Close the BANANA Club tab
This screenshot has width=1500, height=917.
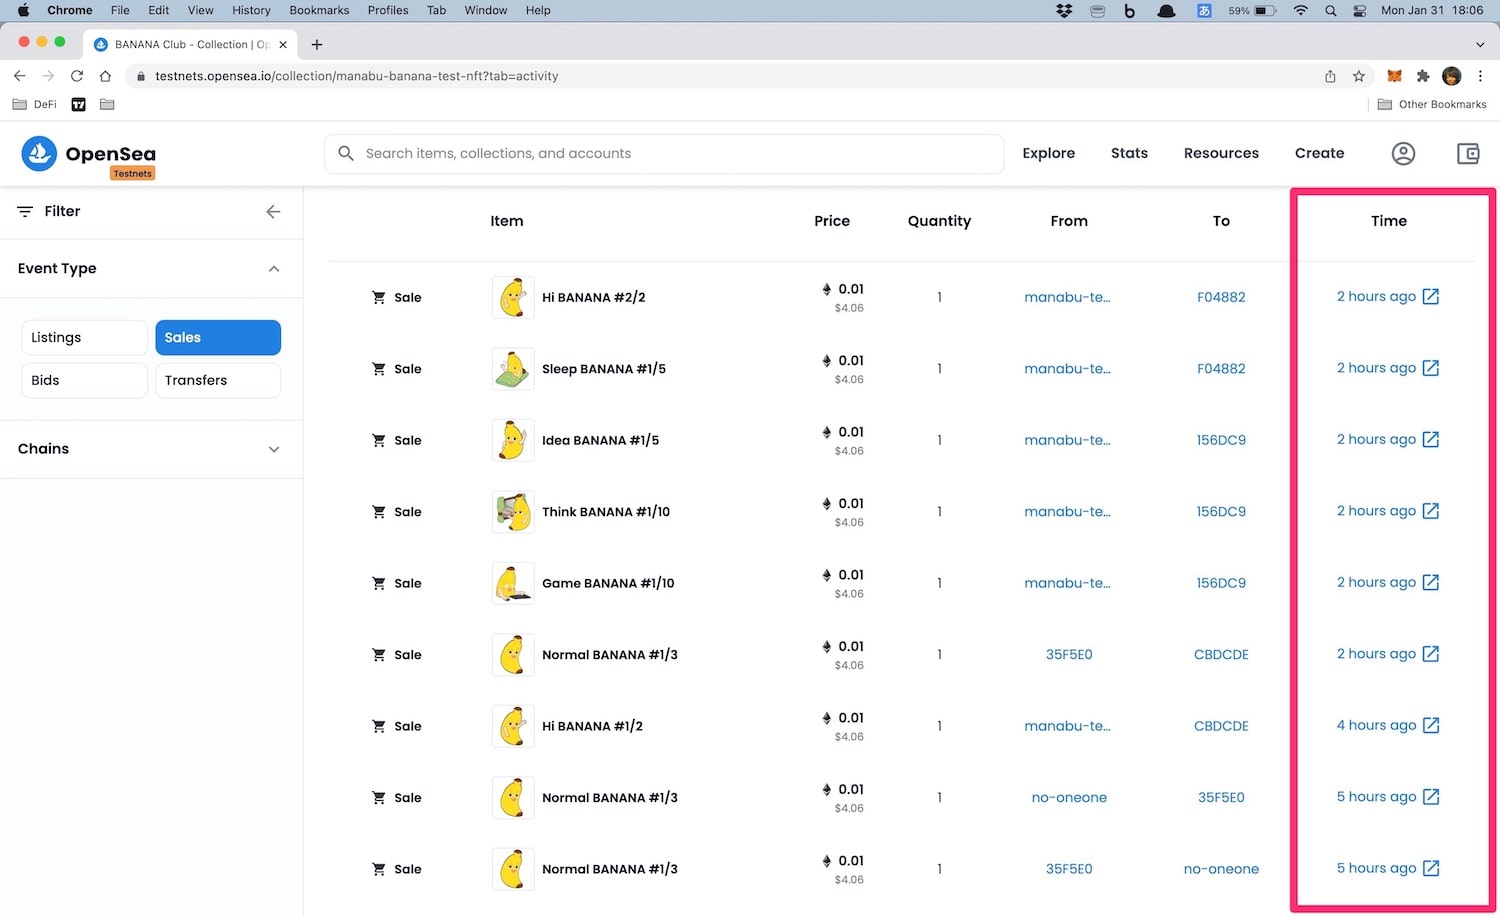click(283, 44)
